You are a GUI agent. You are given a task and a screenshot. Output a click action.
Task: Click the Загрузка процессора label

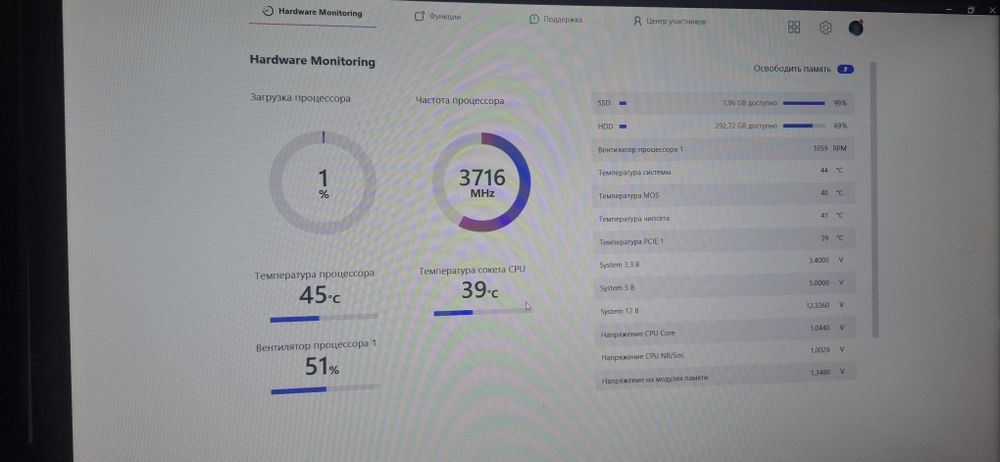pos(300,98)
